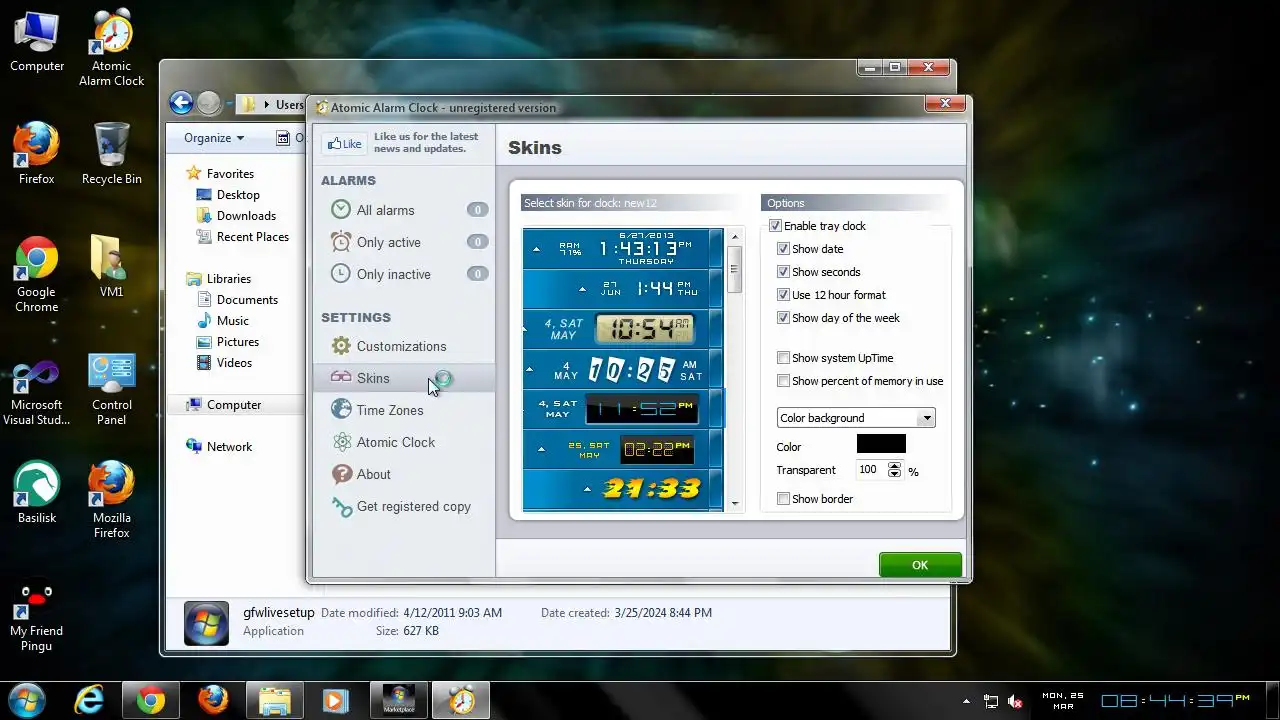This screenshot has width=1280, height=720.
Task: Enable Show percent of memory in use
Action: (x=784, y=381)
